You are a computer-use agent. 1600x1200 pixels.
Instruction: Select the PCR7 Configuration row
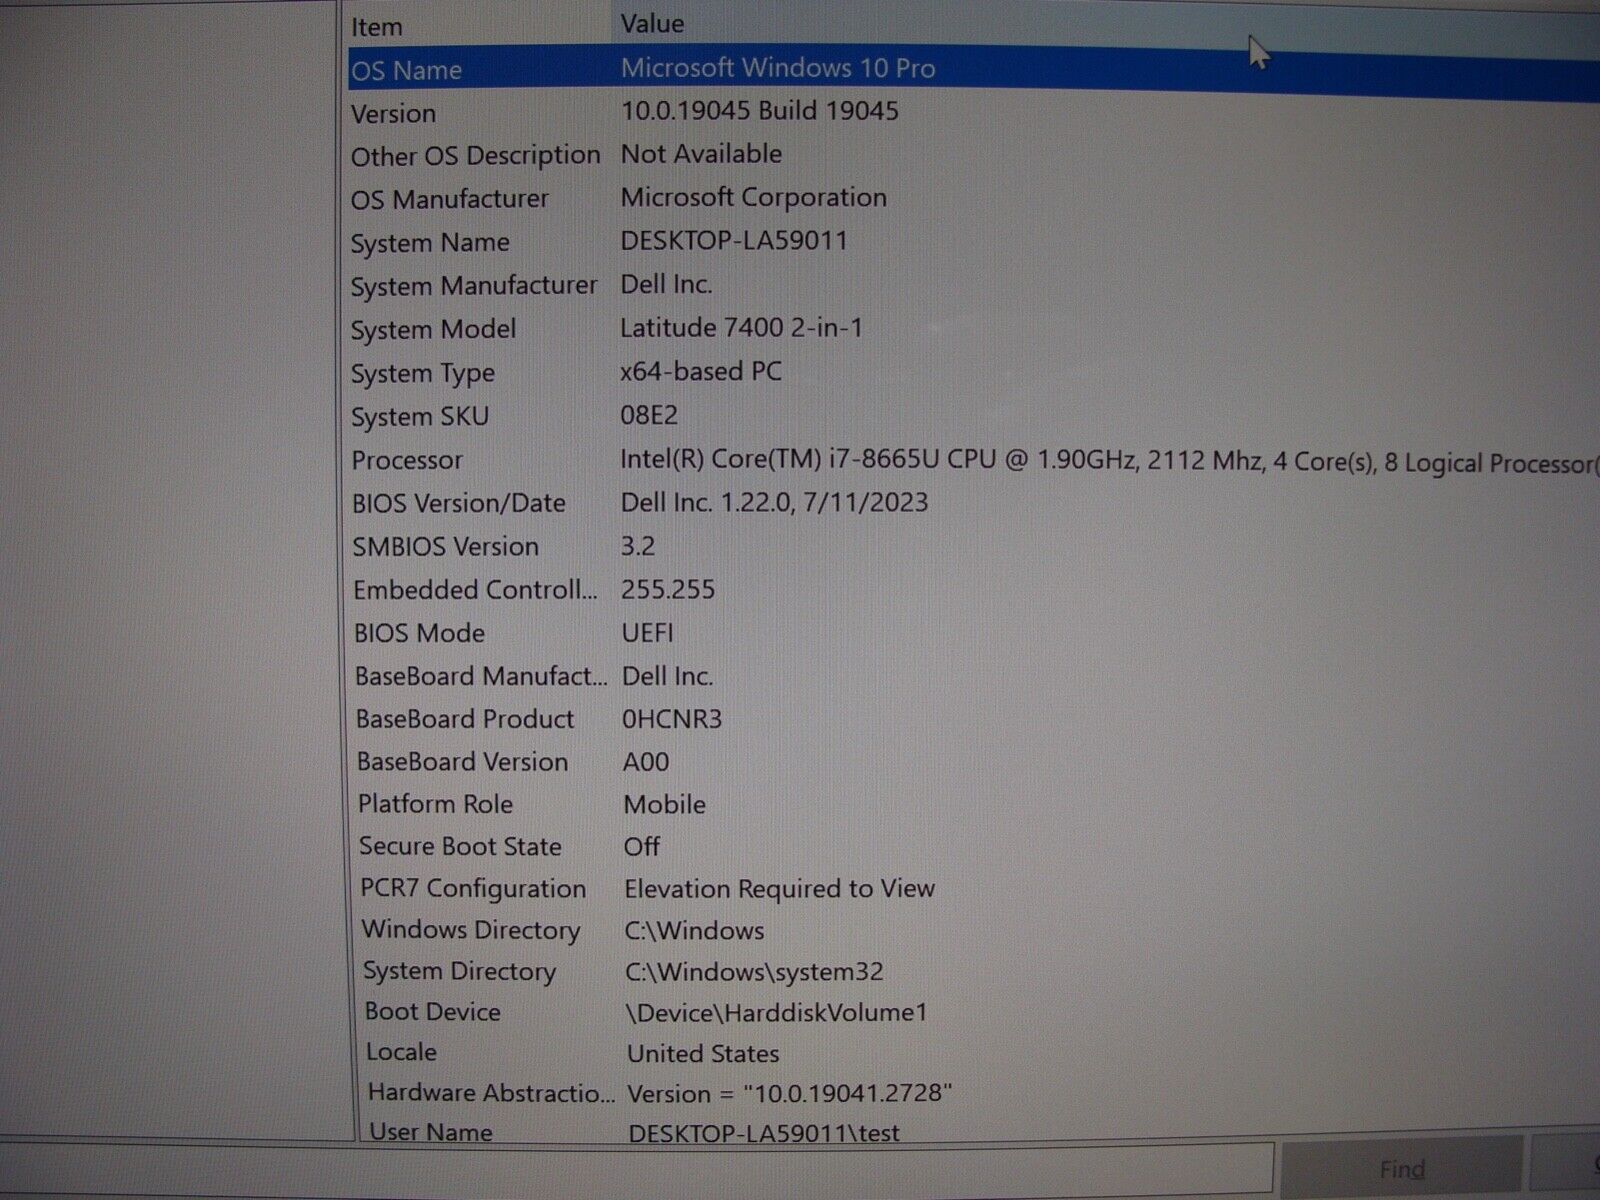(x=473, y=889)
